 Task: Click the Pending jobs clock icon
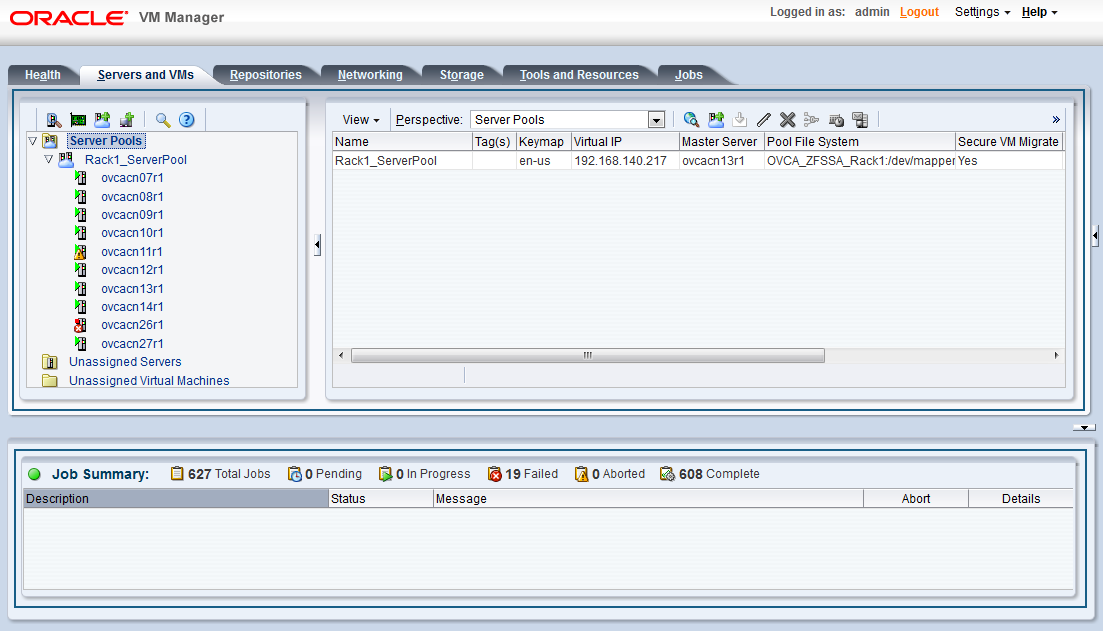tap(295, 474)
